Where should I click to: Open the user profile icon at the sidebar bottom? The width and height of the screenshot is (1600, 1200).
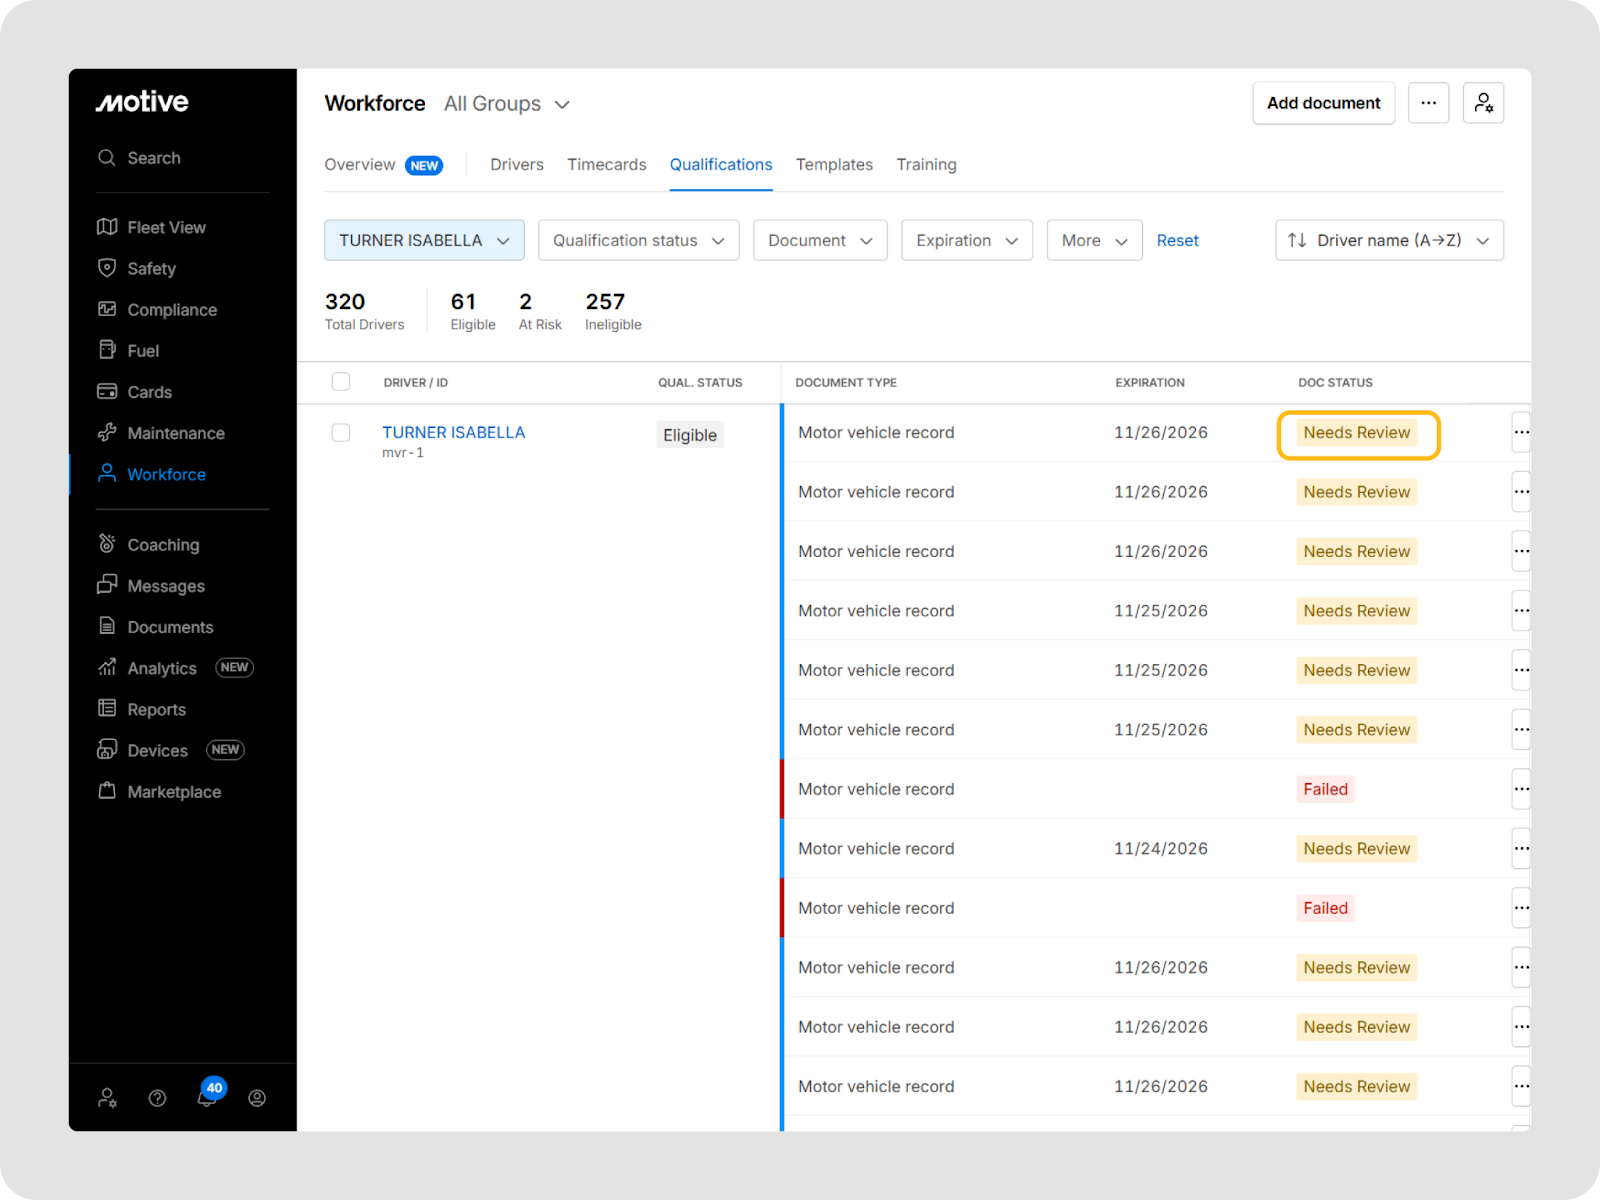(257, 1098)
